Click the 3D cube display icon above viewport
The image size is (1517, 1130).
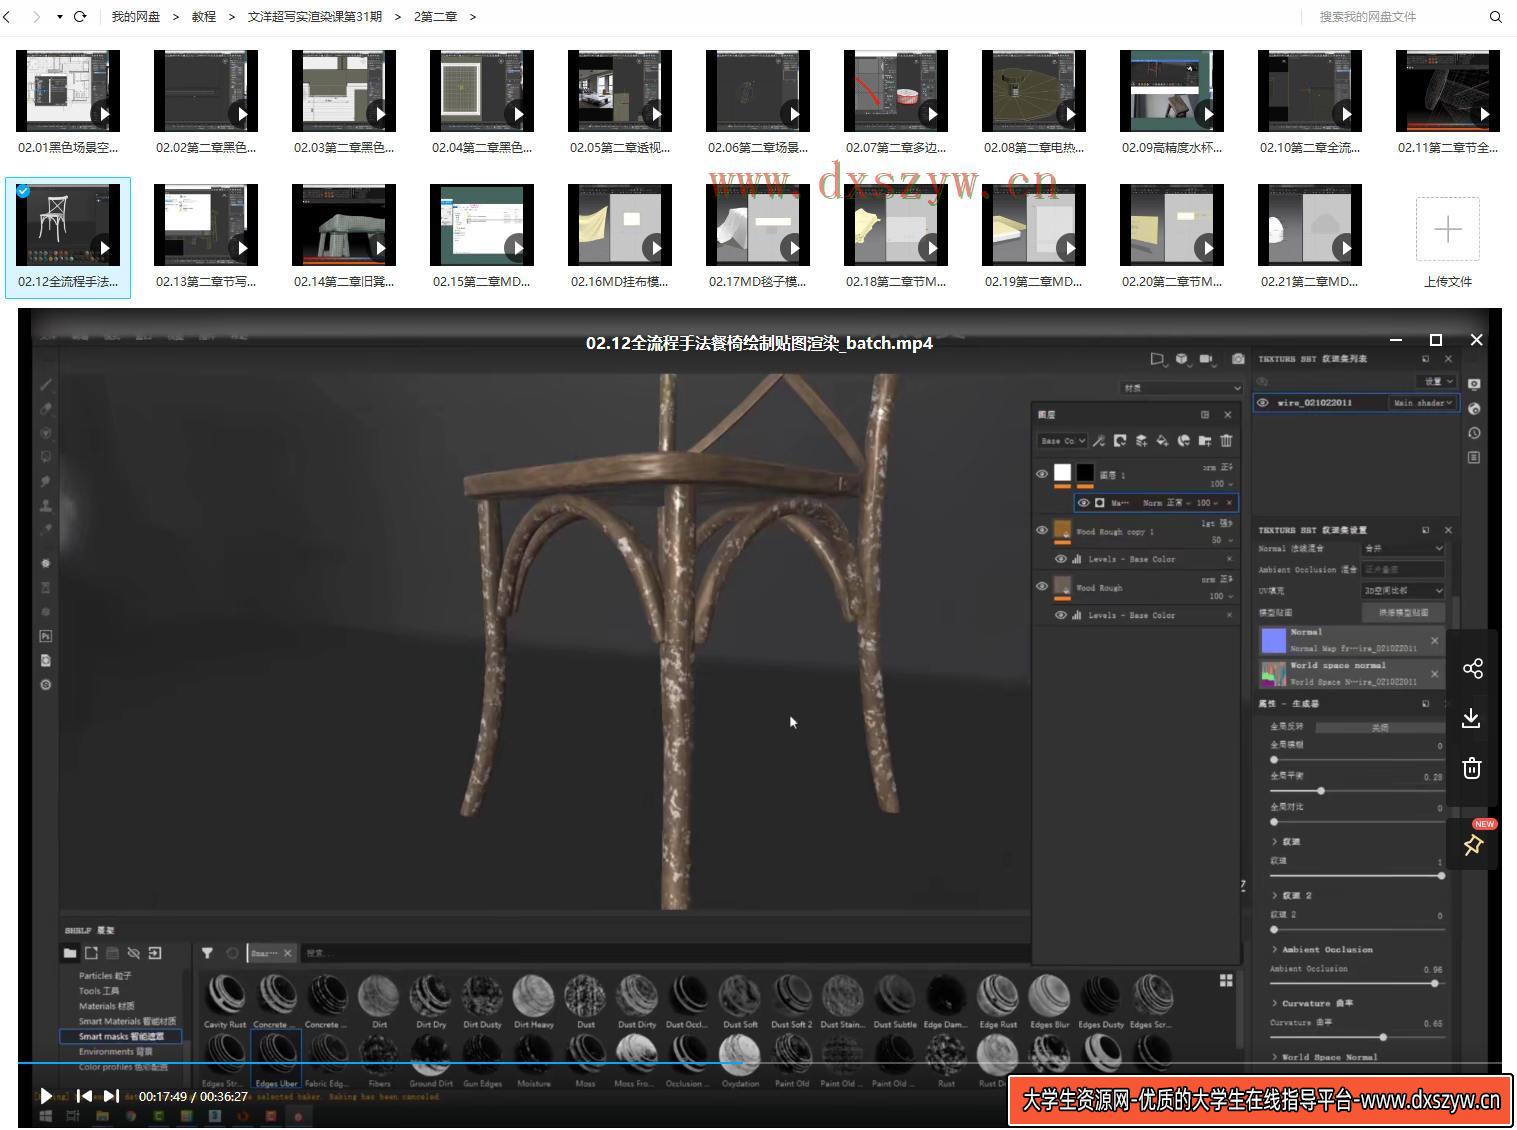pyautogui.click(x=1182, y=359)
